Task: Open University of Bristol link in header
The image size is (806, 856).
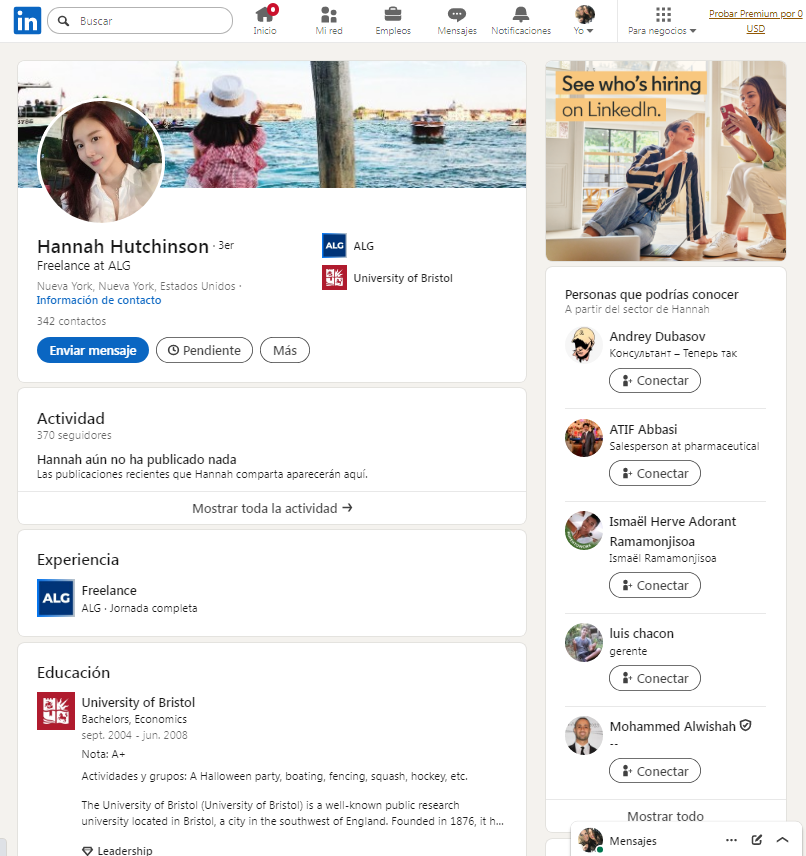Action: 403,278
